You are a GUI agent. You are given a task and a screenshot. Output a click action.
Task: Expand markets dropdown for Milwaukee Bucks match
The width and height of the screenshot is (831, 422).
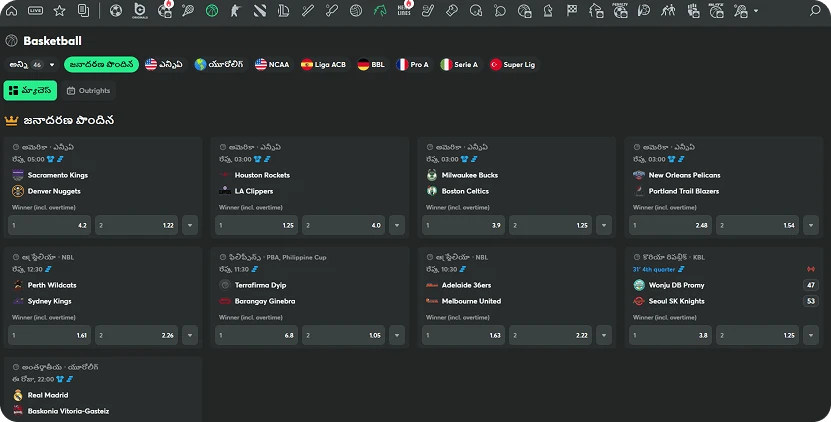[604, 225]
